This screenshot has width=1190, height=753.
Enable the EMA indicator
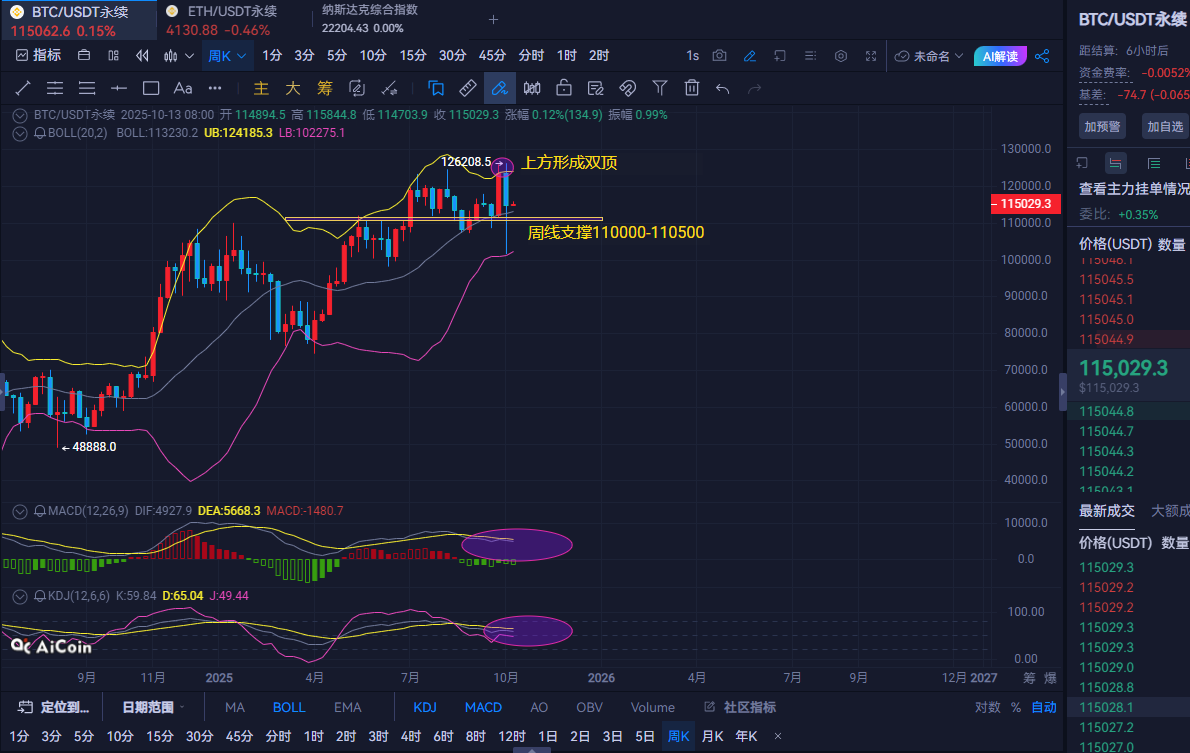click(348, 707)
